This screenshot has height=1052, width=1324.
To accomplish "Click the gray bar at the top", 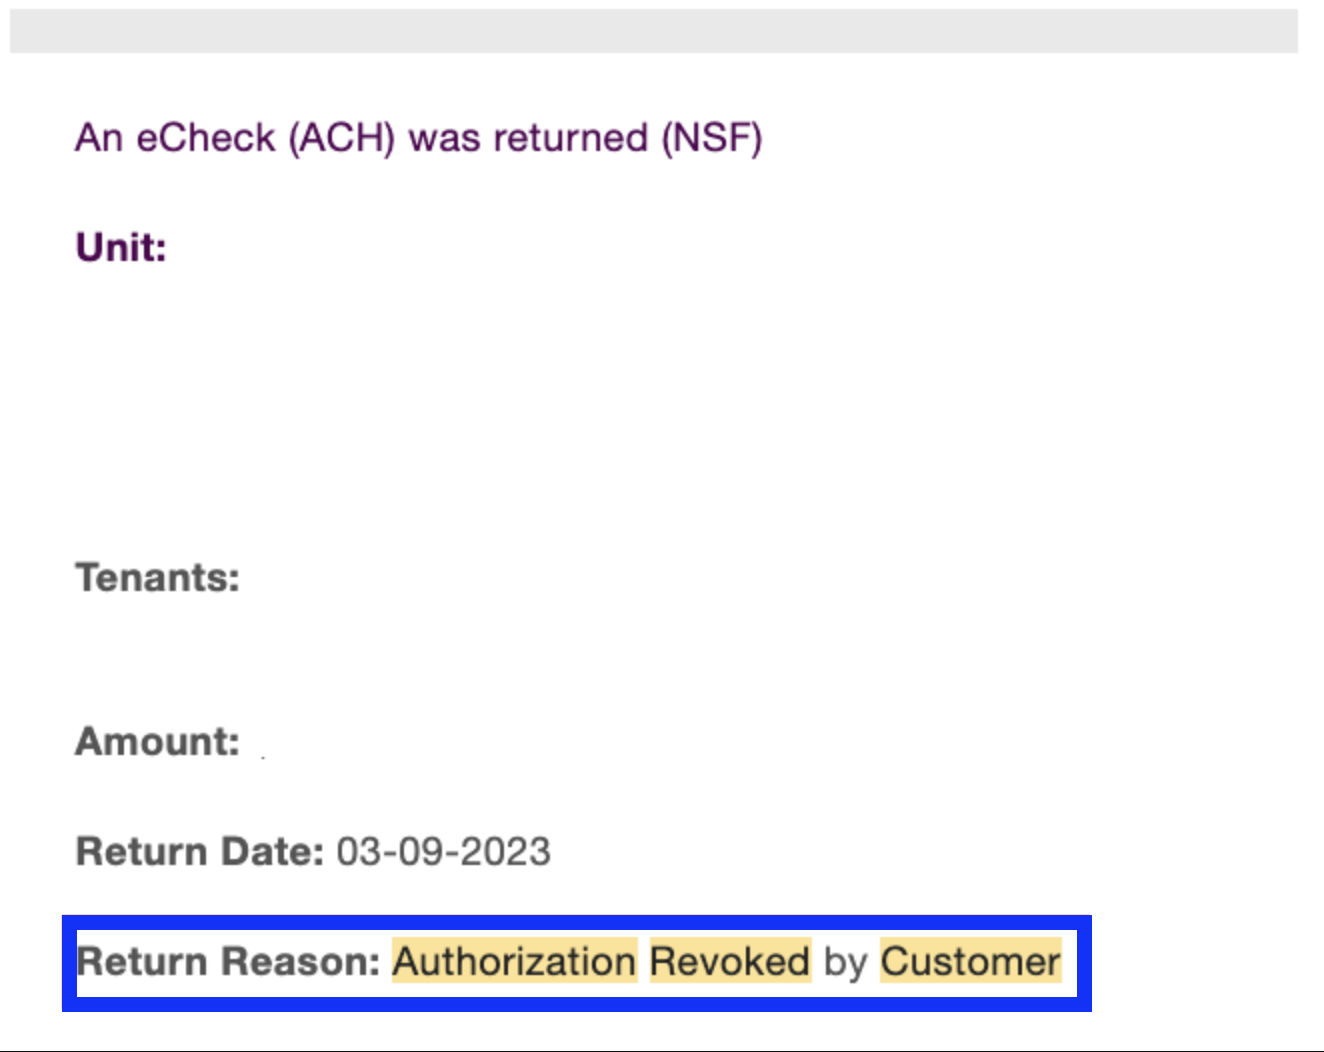I will (x=654, y=31).
